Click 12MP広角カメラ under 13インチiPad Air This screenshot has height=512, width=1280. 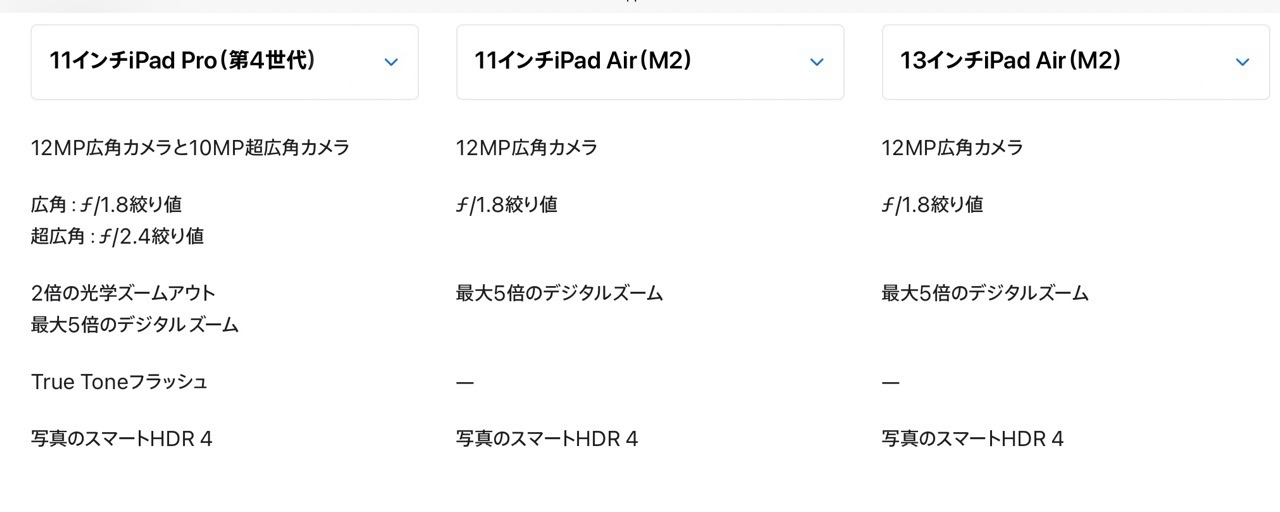(952, 148)
